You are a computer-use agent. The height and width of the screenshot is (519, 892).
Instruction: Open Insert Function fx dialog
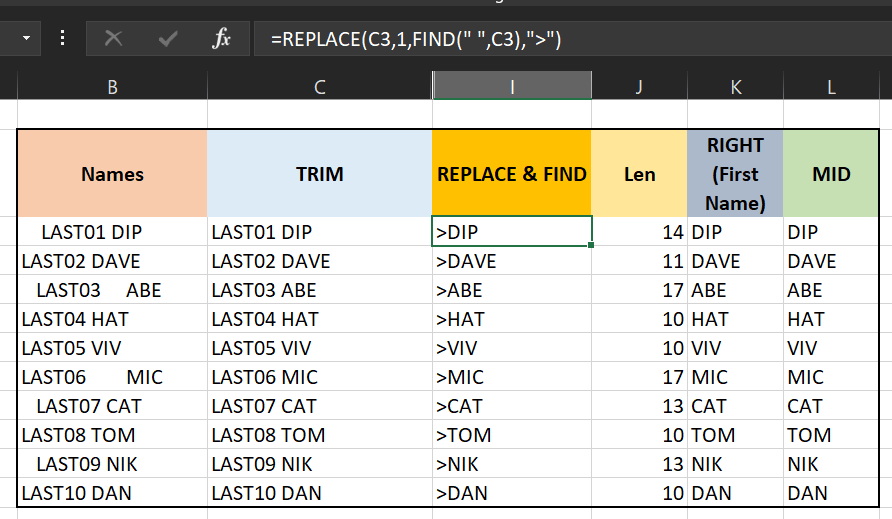click(x=222, y=39)
